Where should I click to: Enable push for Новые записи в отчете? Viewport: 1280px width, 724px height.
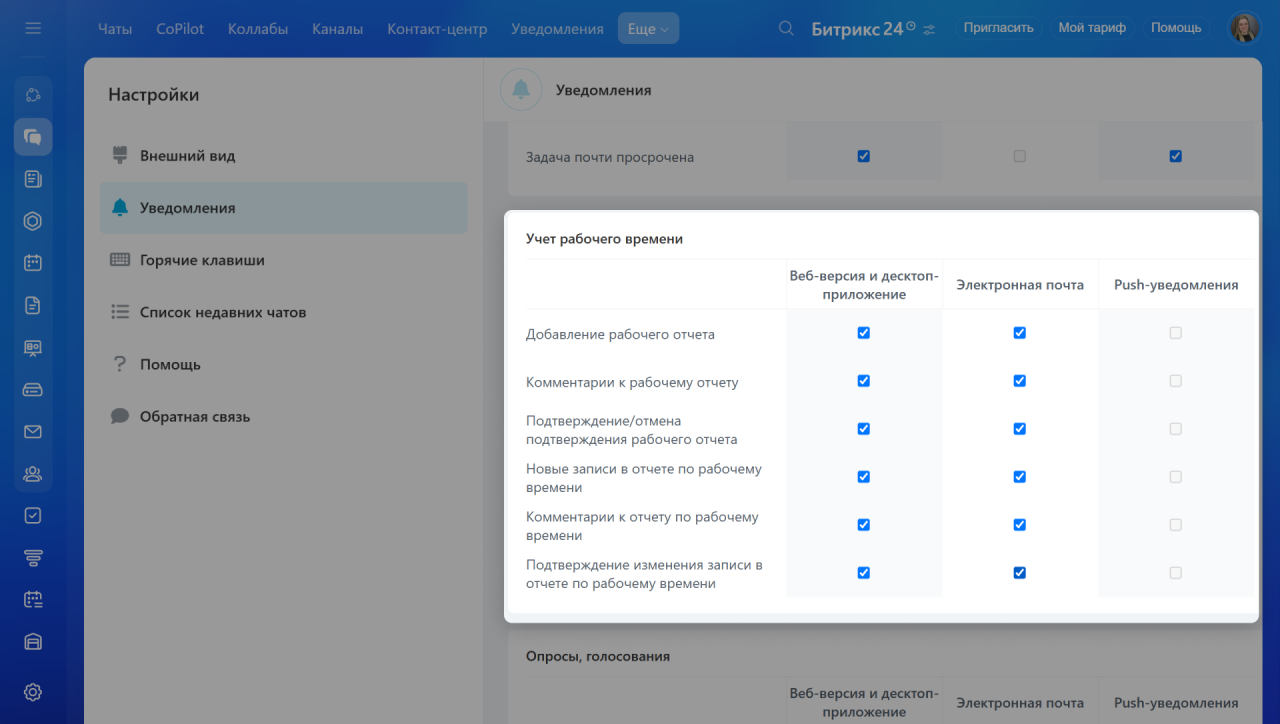1176,477
